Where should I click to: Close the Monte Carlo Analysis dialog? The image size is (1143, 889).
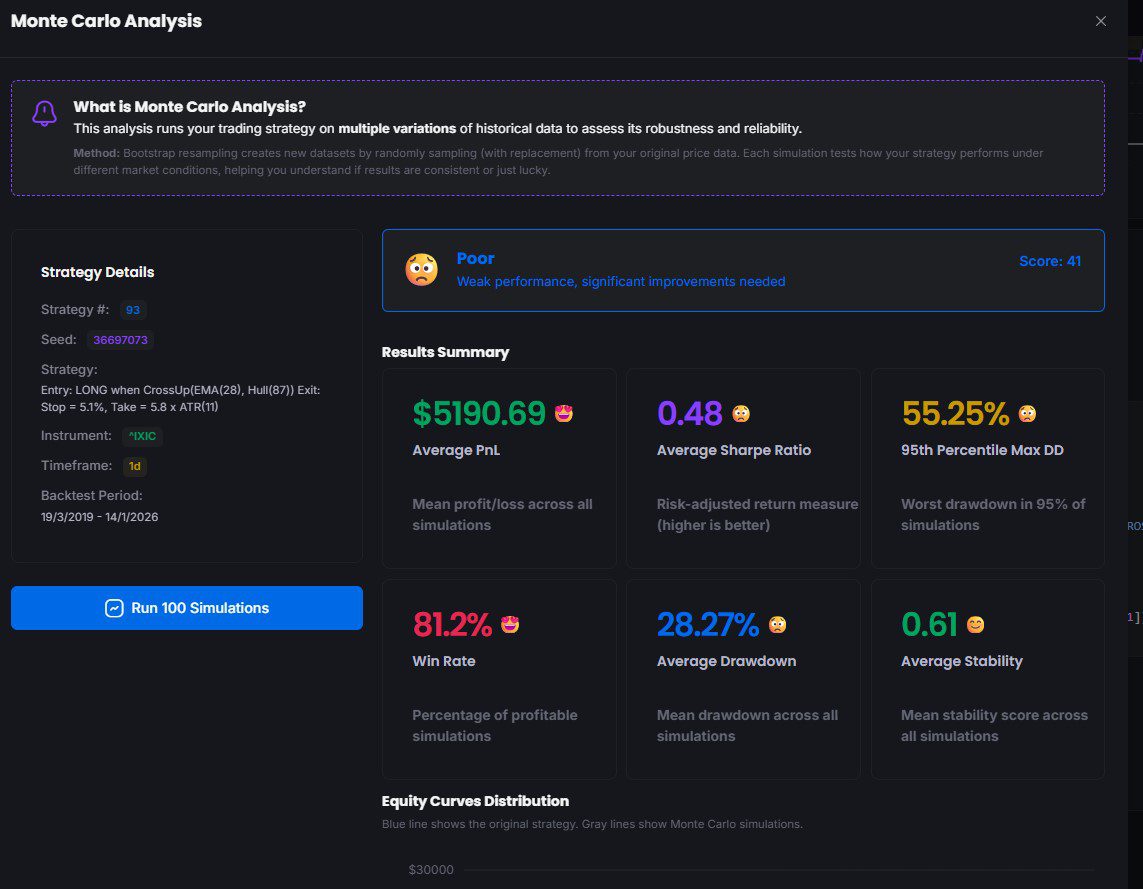coord(1101,21)
